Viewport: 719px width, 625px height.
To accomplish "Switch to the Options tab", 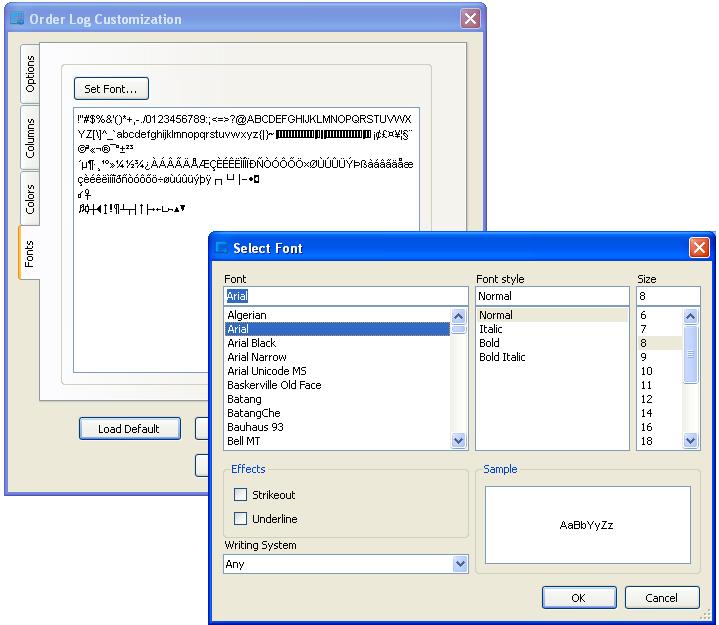I will (30, 74).
